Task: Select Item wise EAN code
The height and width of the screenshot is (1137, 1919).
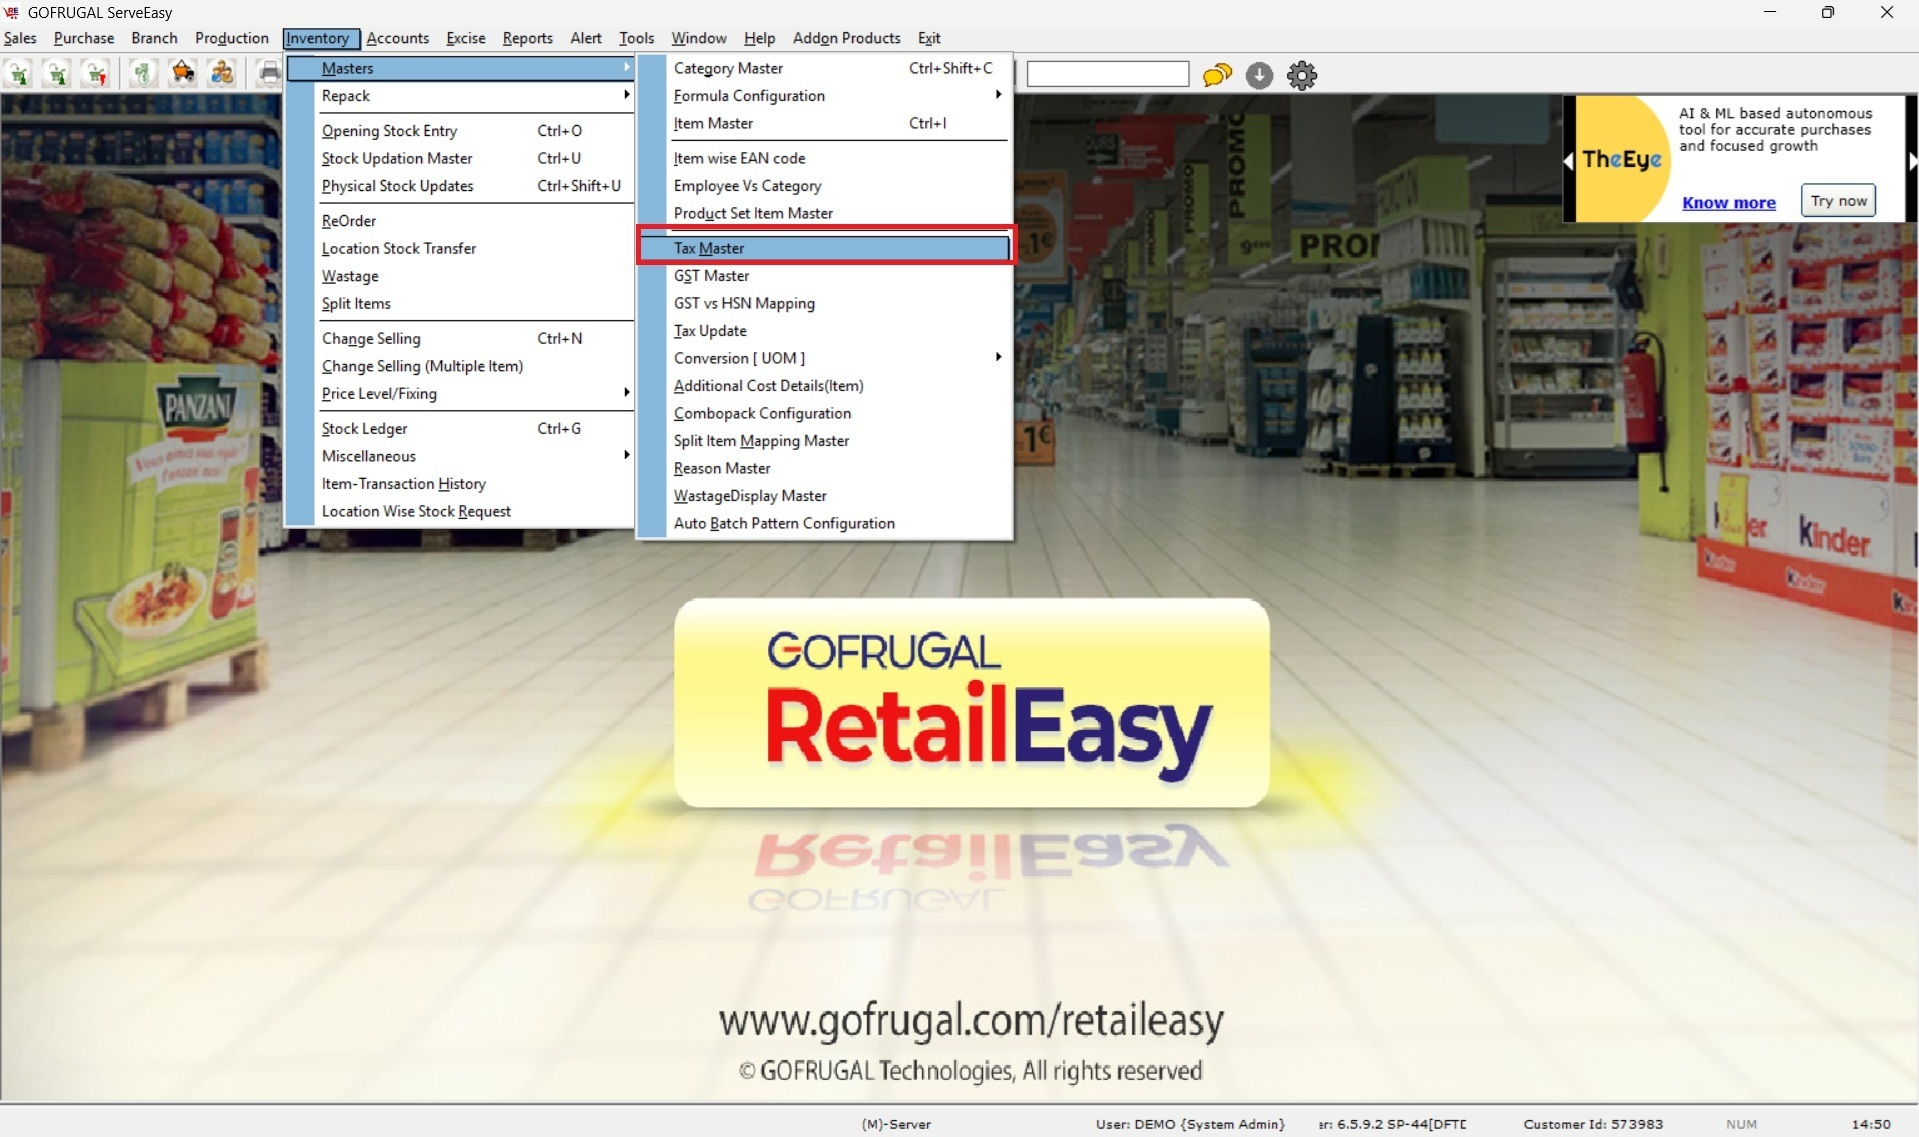Action: pyautogui.click(x=825, y=158)
